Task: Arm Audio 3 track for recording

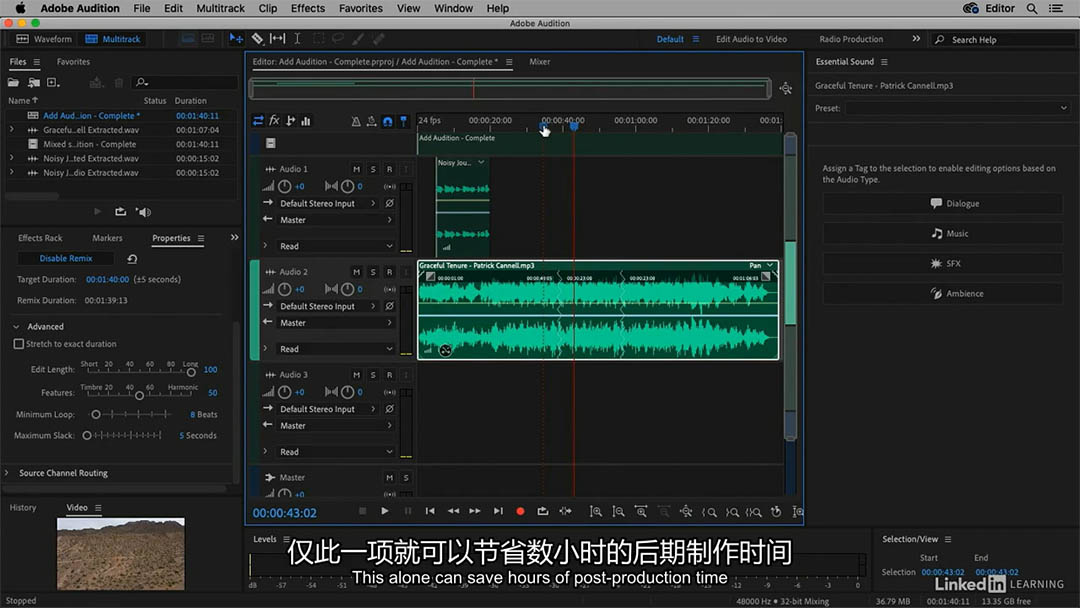Action: 389,375
